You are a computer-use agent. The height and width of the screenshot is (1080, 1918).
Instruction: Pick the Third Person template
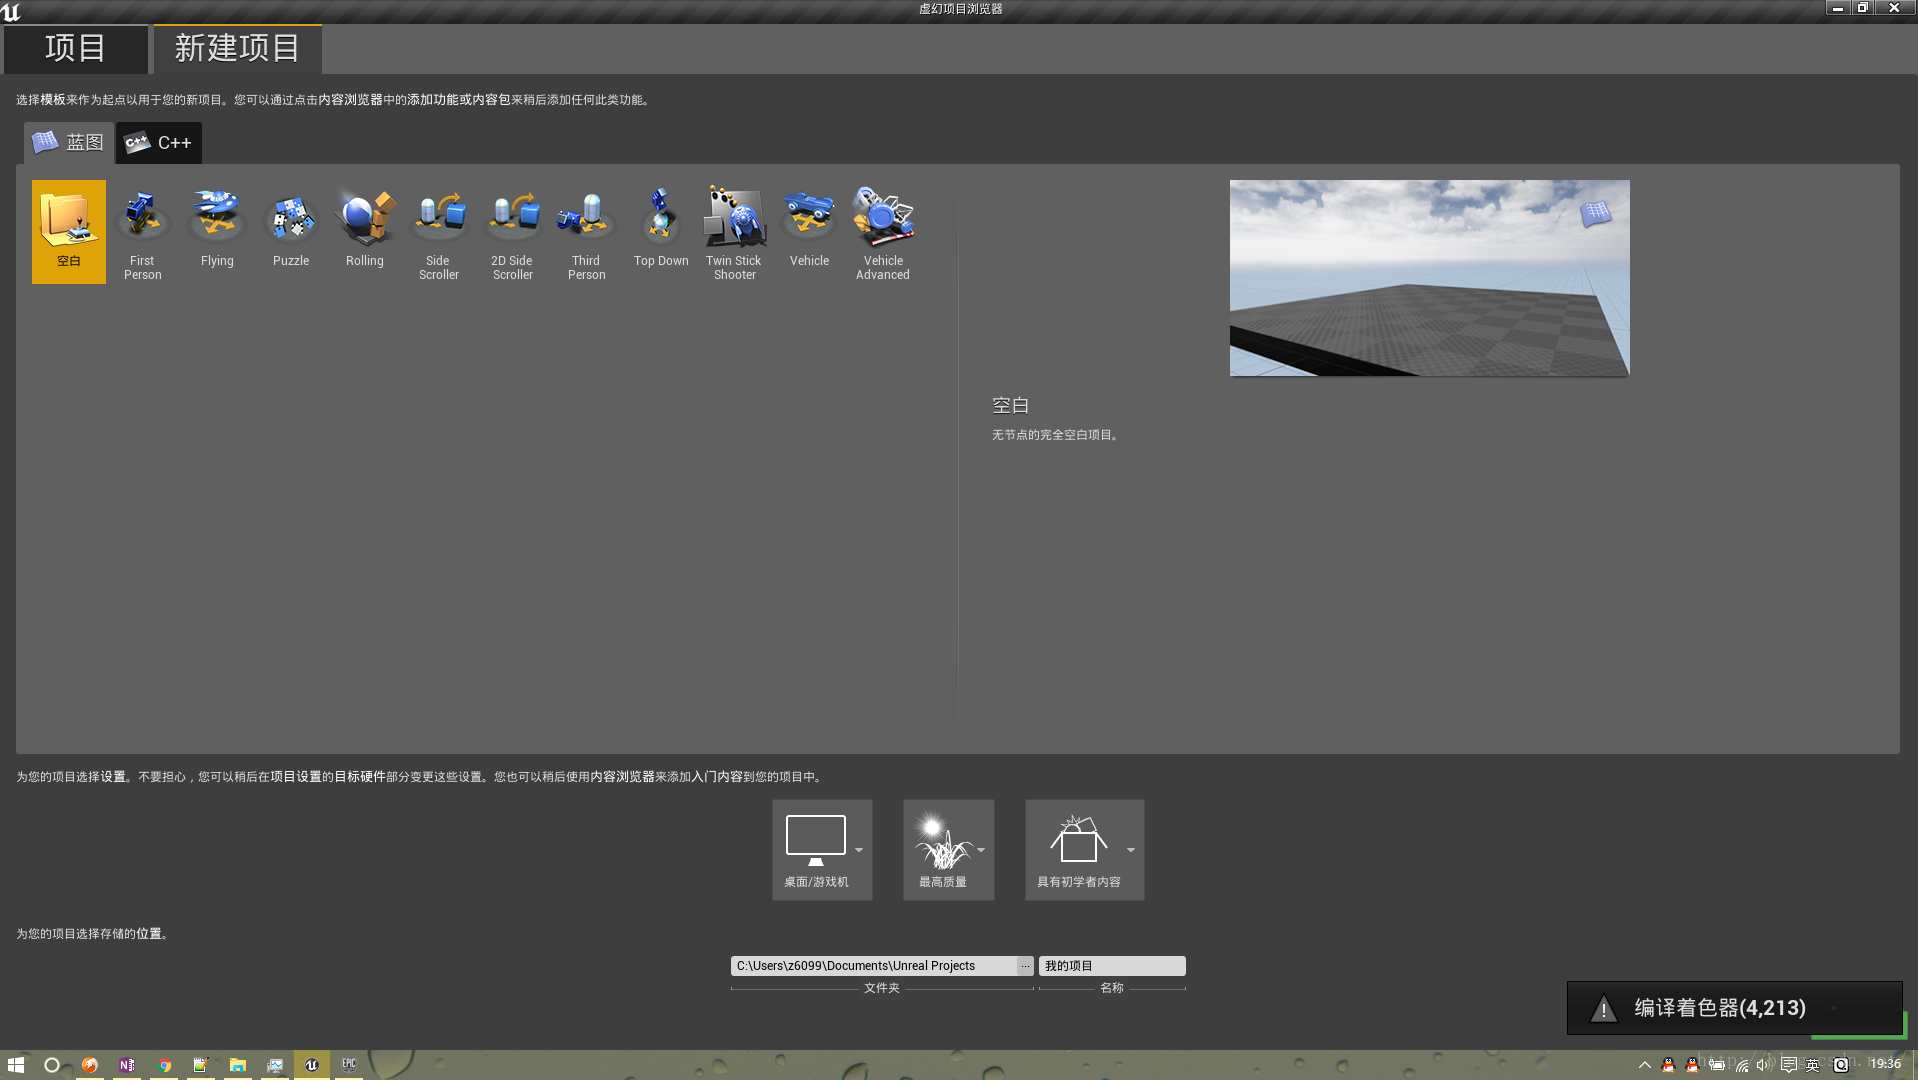tap(587, 232)
